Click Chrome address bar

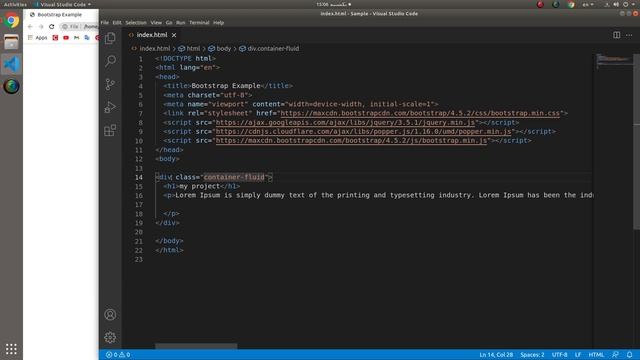click(80, 27)
